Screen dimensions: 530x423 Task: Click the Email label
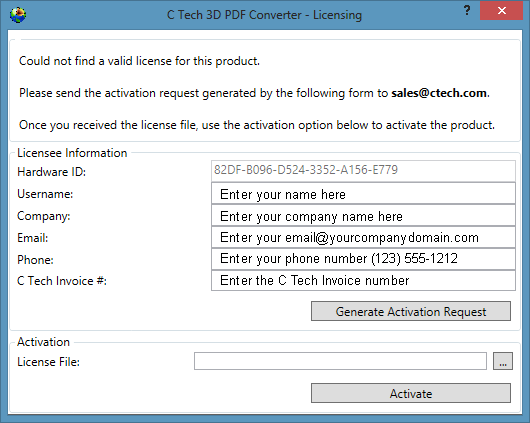coord(32,238)
